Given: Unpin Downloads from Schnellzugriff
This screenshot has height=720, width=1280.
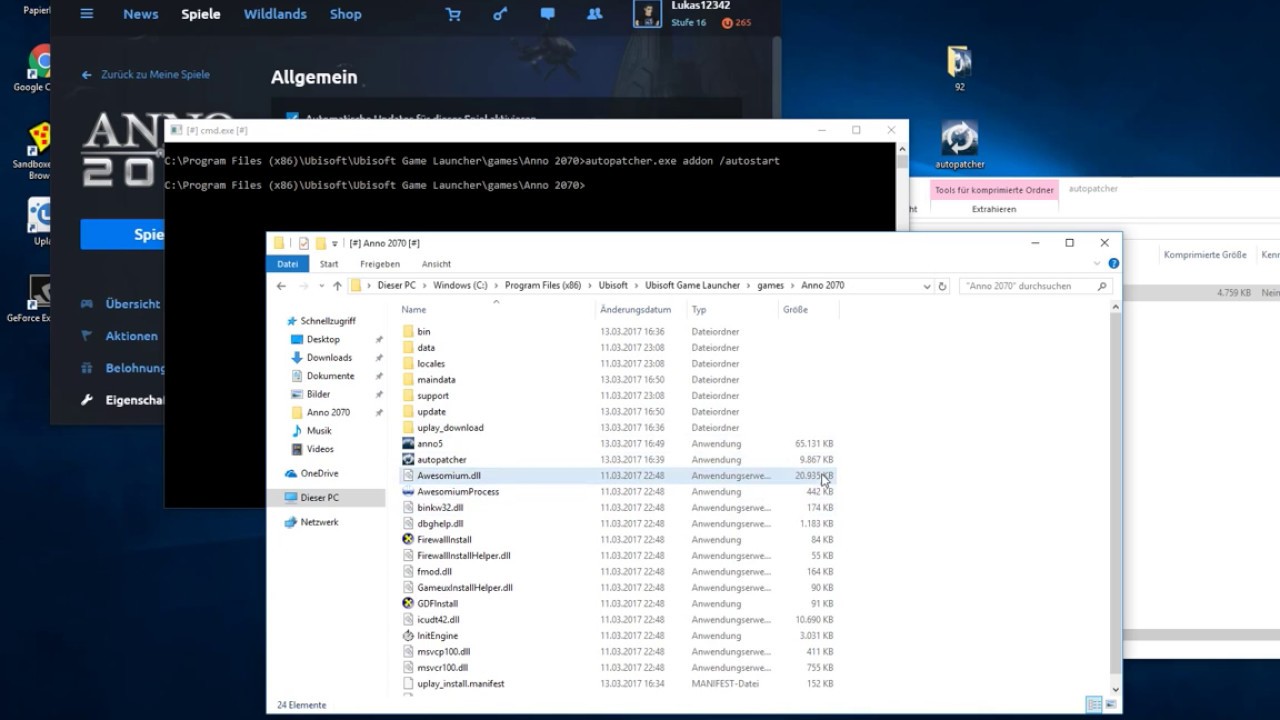Looking at the screenshot, I should tap(377, 357).
